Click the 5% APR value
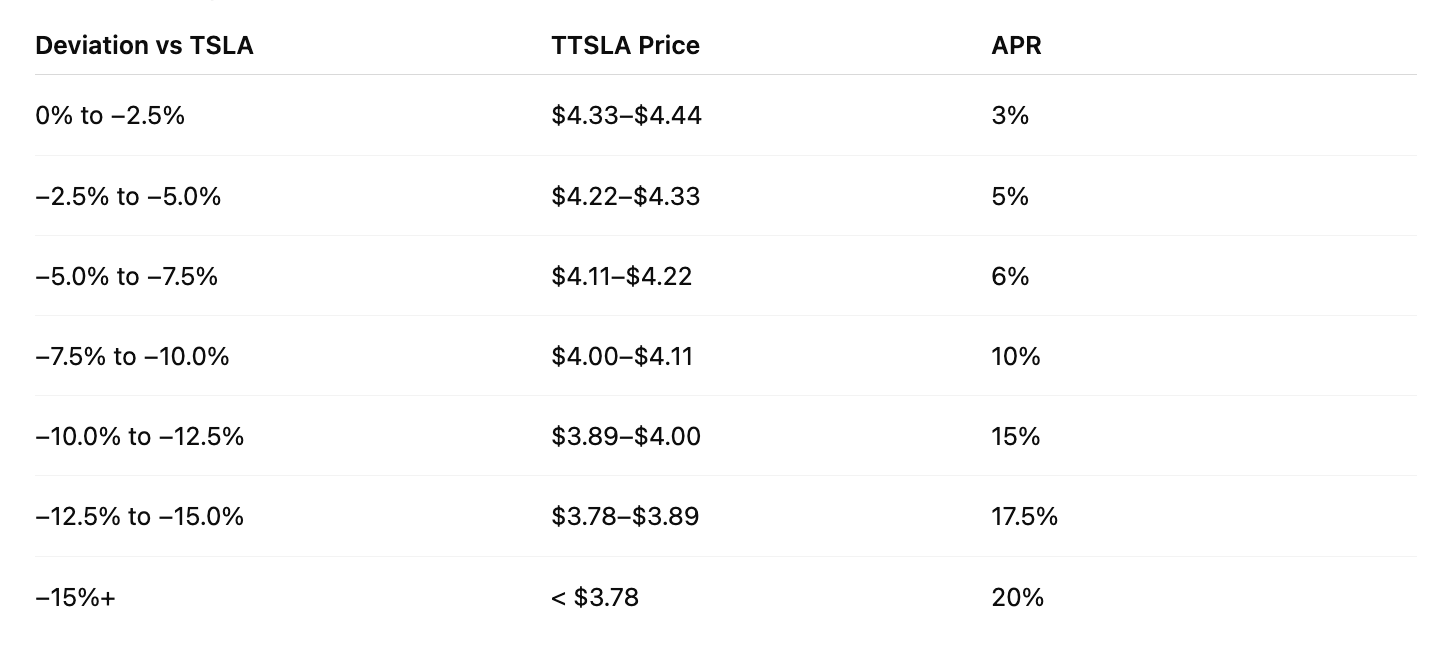The width and height of the screenshot is (1444, 648). click(1010, 196)
